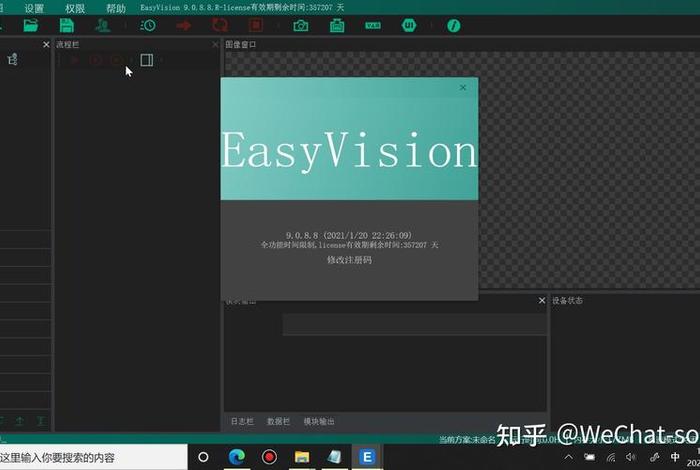Open the 设置 menu
The image size is (700, 470).
[x=34, y=8]
